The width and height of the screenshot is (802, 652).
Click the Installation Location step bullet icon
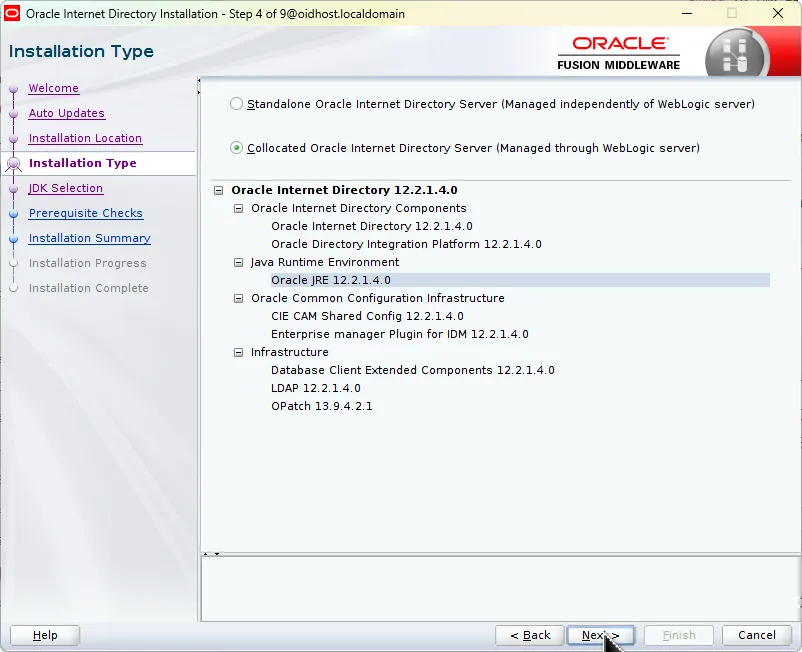click(x=14, y=139)
